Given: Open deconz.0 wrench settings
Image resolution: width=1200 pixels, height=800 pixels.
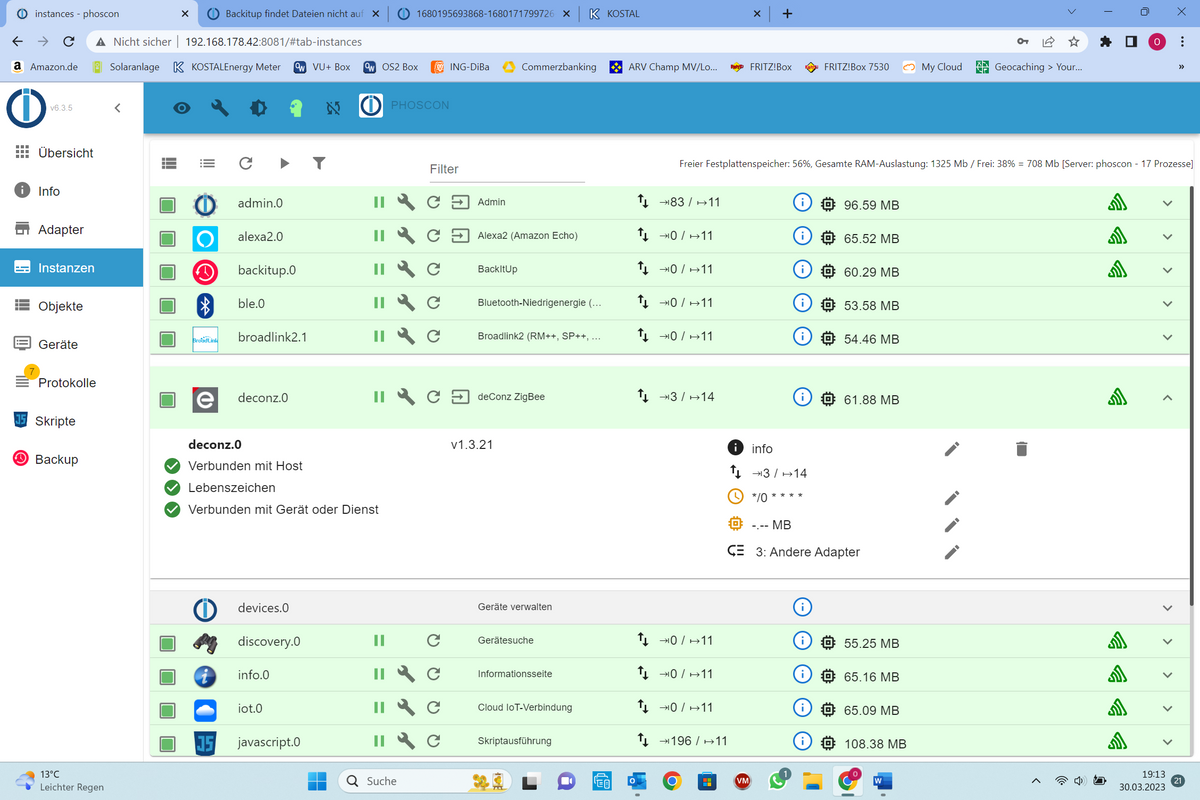Looking at the screenshot, I should click(x=406, y=397).
